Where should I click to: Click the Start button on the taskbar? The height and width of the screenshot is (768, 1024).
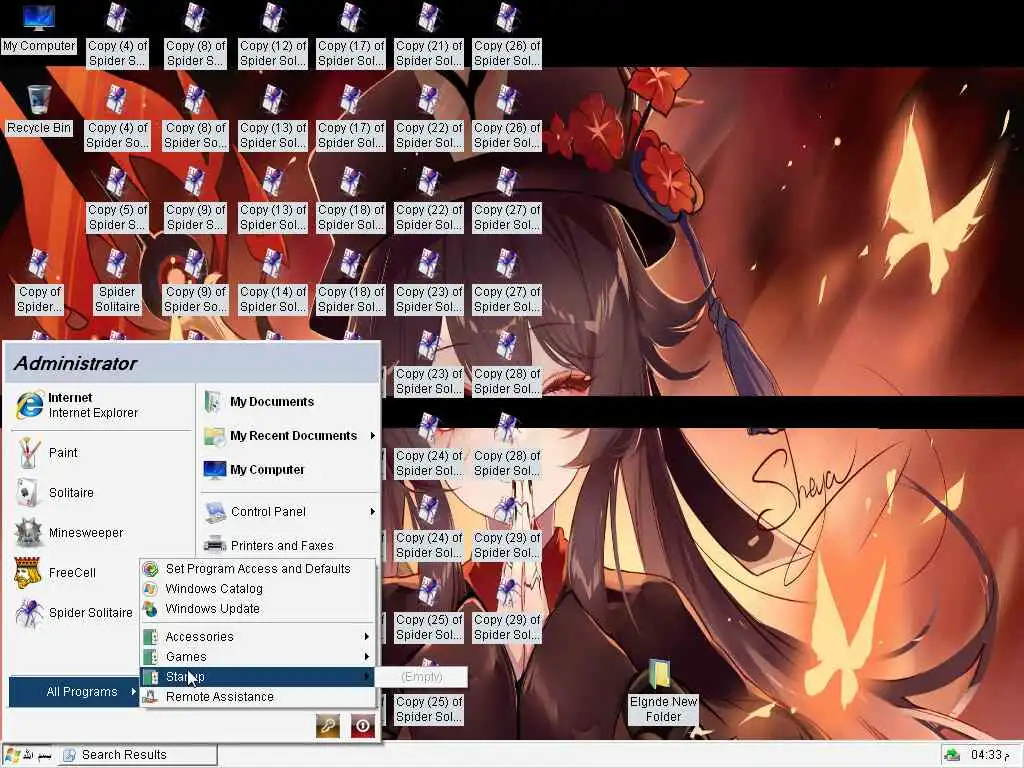click(x=28, y=755)
